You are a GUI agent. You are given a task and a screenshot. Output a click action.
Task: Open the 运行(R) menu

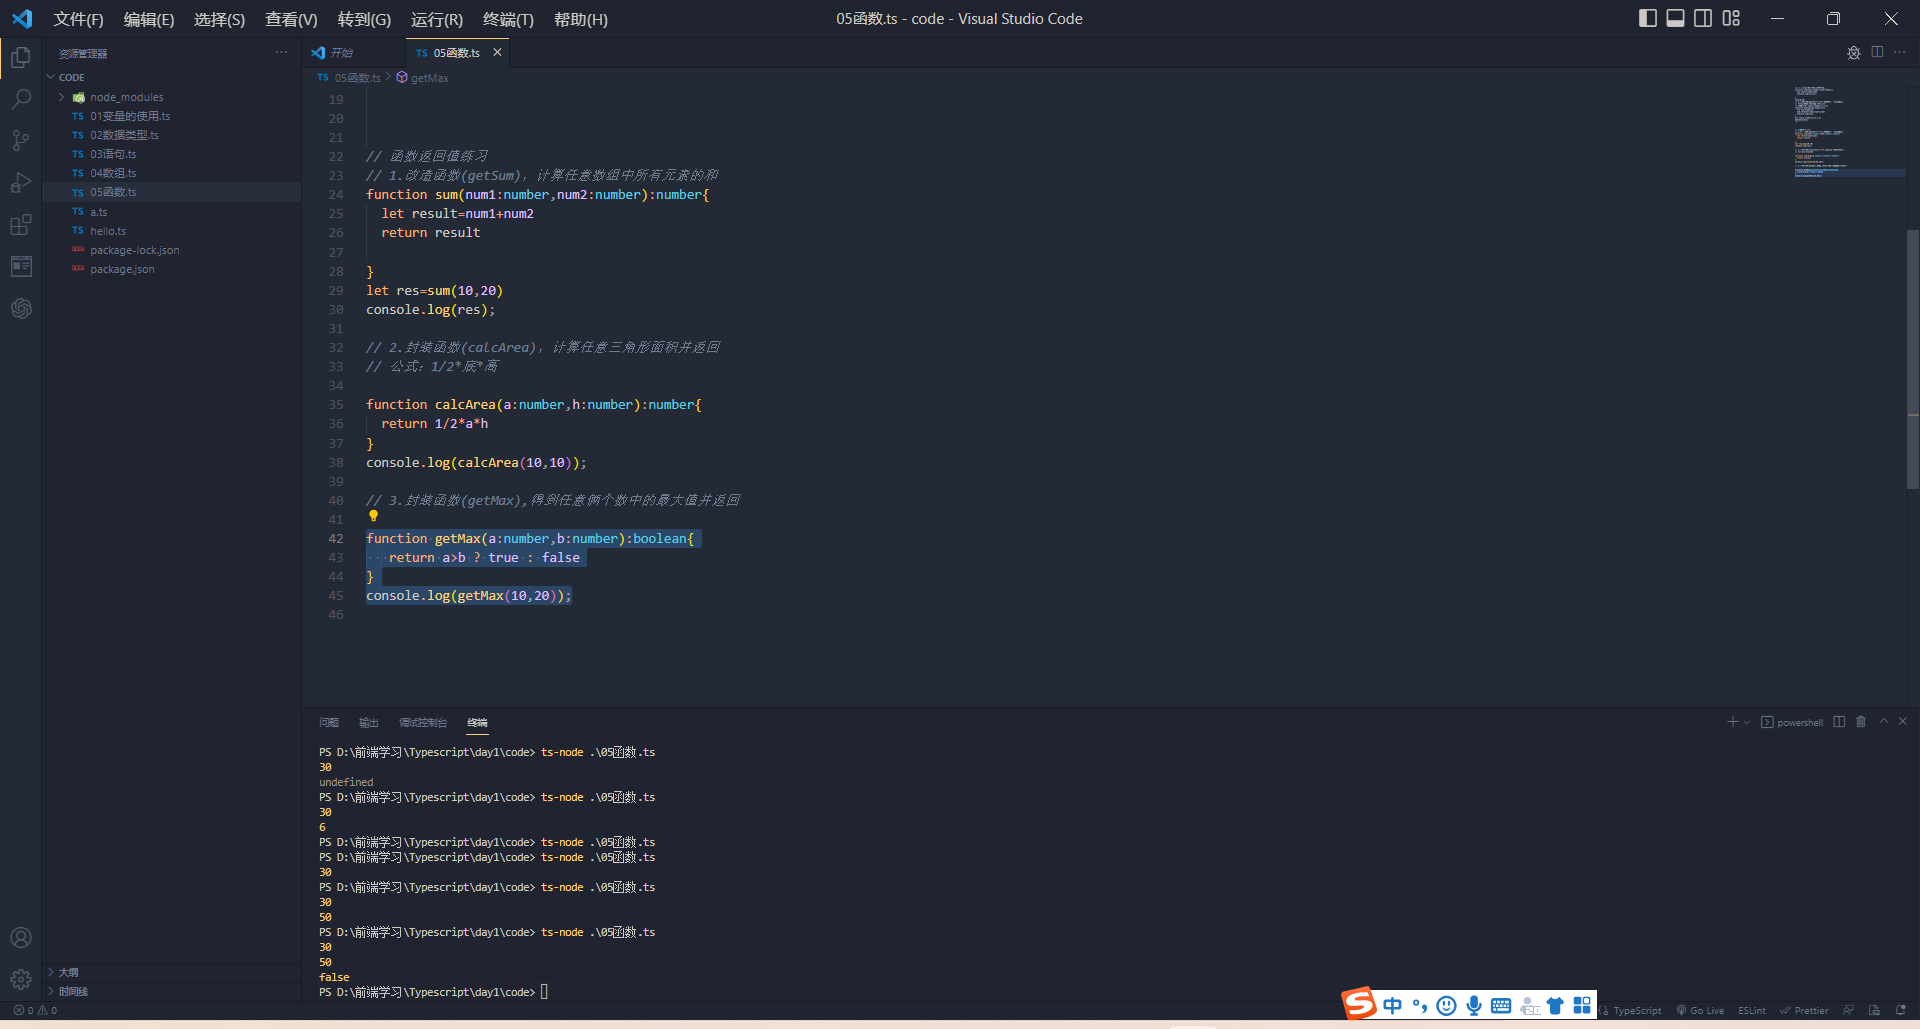click(x=435, y=19)
